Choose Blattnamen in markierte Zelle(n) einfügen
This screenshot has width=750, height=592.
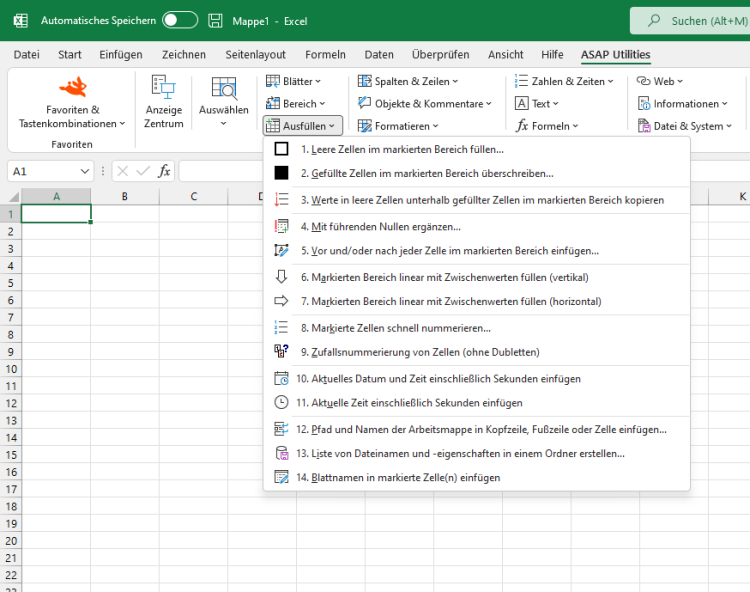[x=476, y=477]
